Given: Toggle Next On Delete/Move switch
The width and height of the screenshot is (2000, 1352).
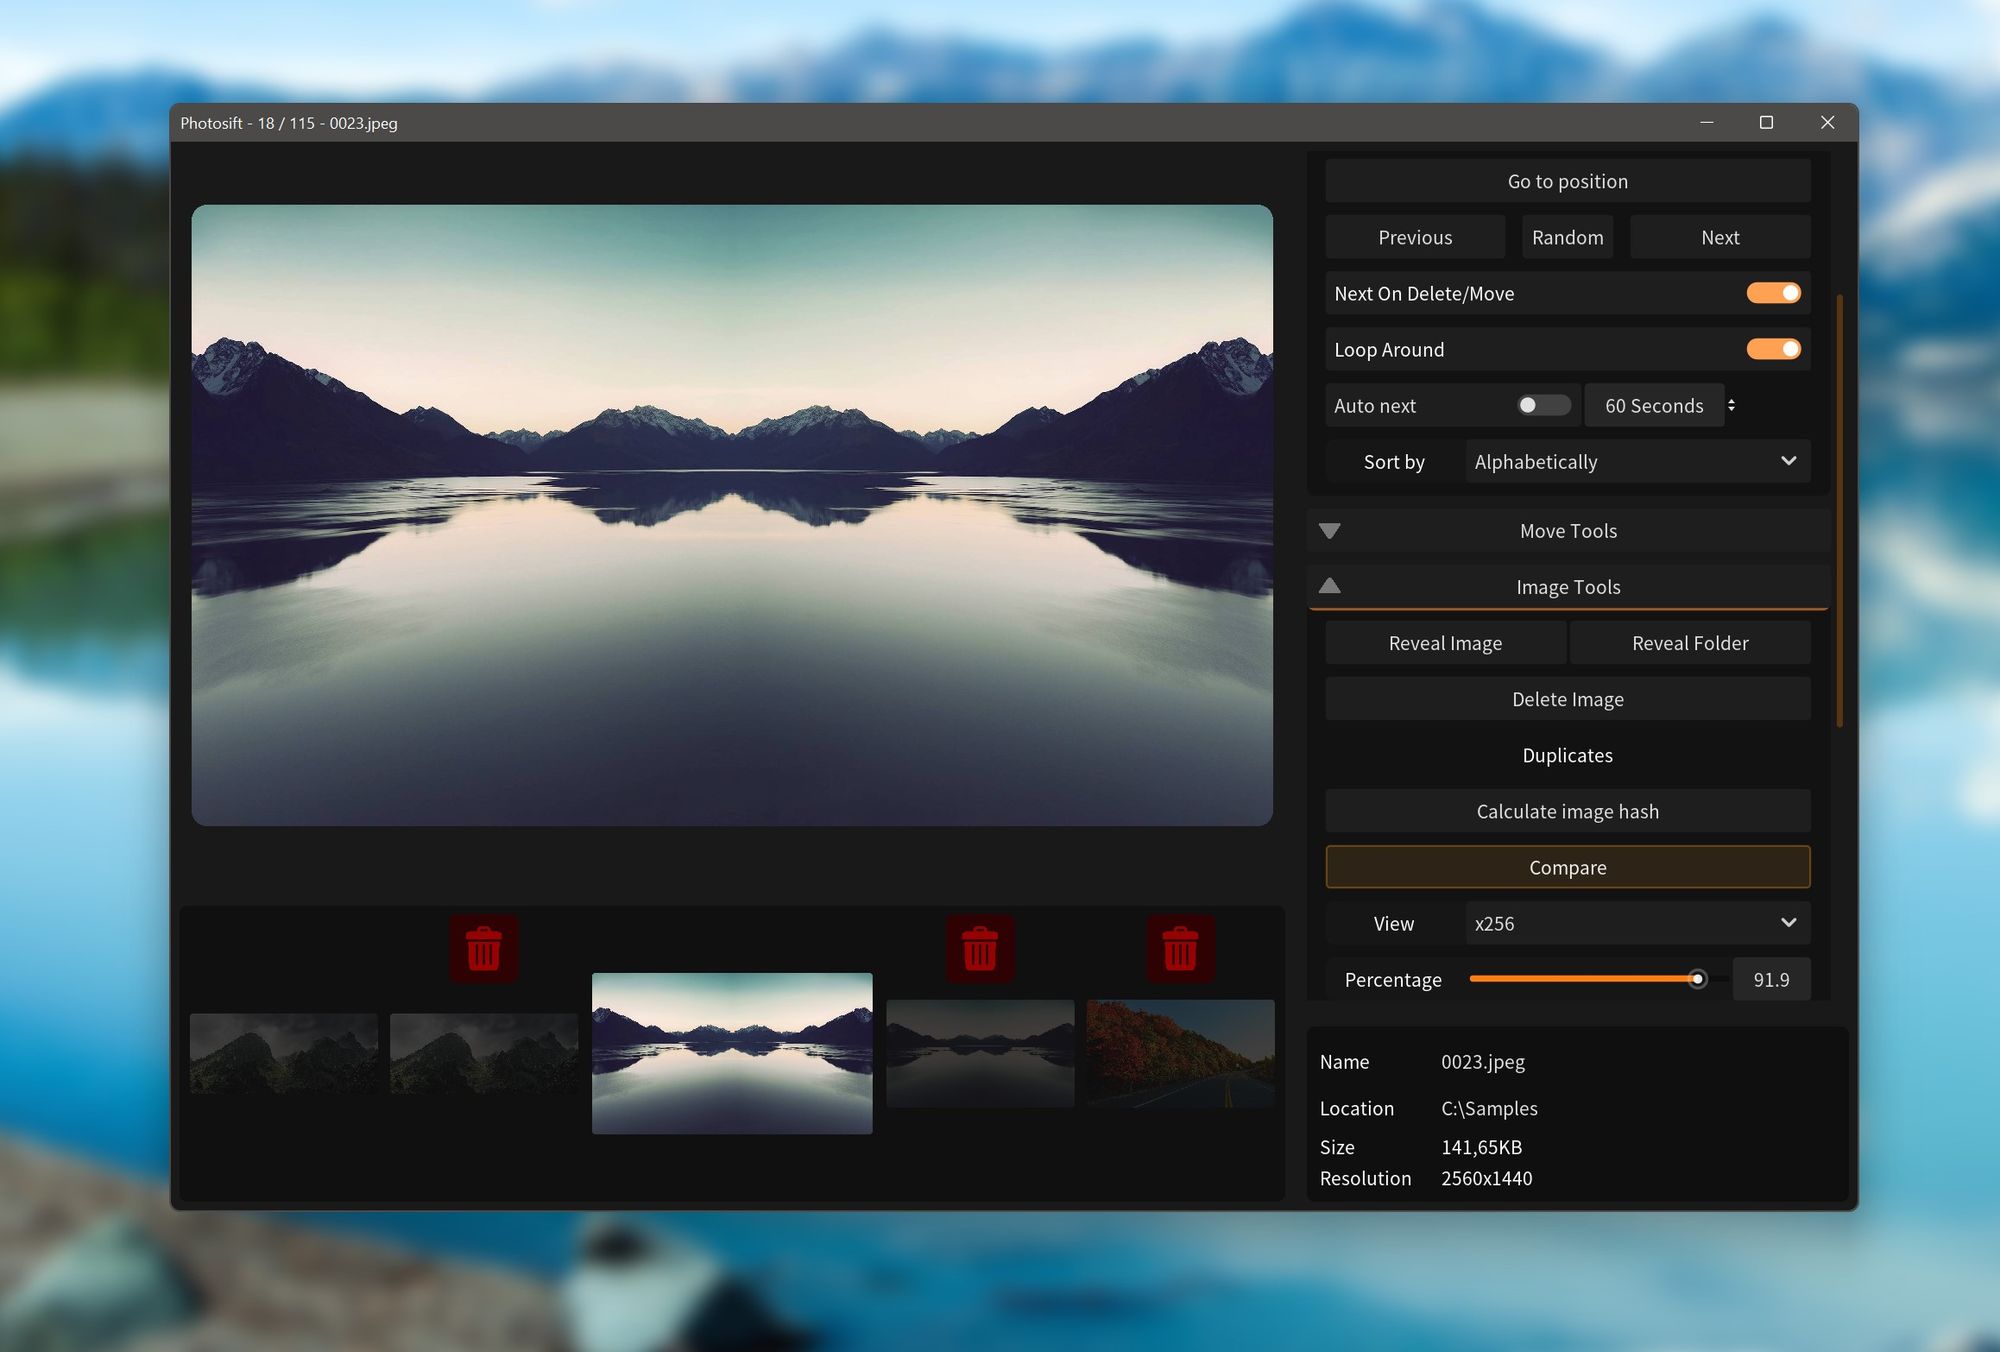Looking at the screenshot, I should (1773, 293).
